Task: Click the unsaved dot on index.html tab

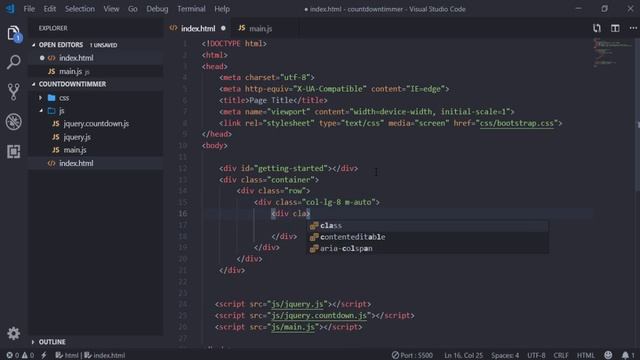Action: tap(223, 28)
